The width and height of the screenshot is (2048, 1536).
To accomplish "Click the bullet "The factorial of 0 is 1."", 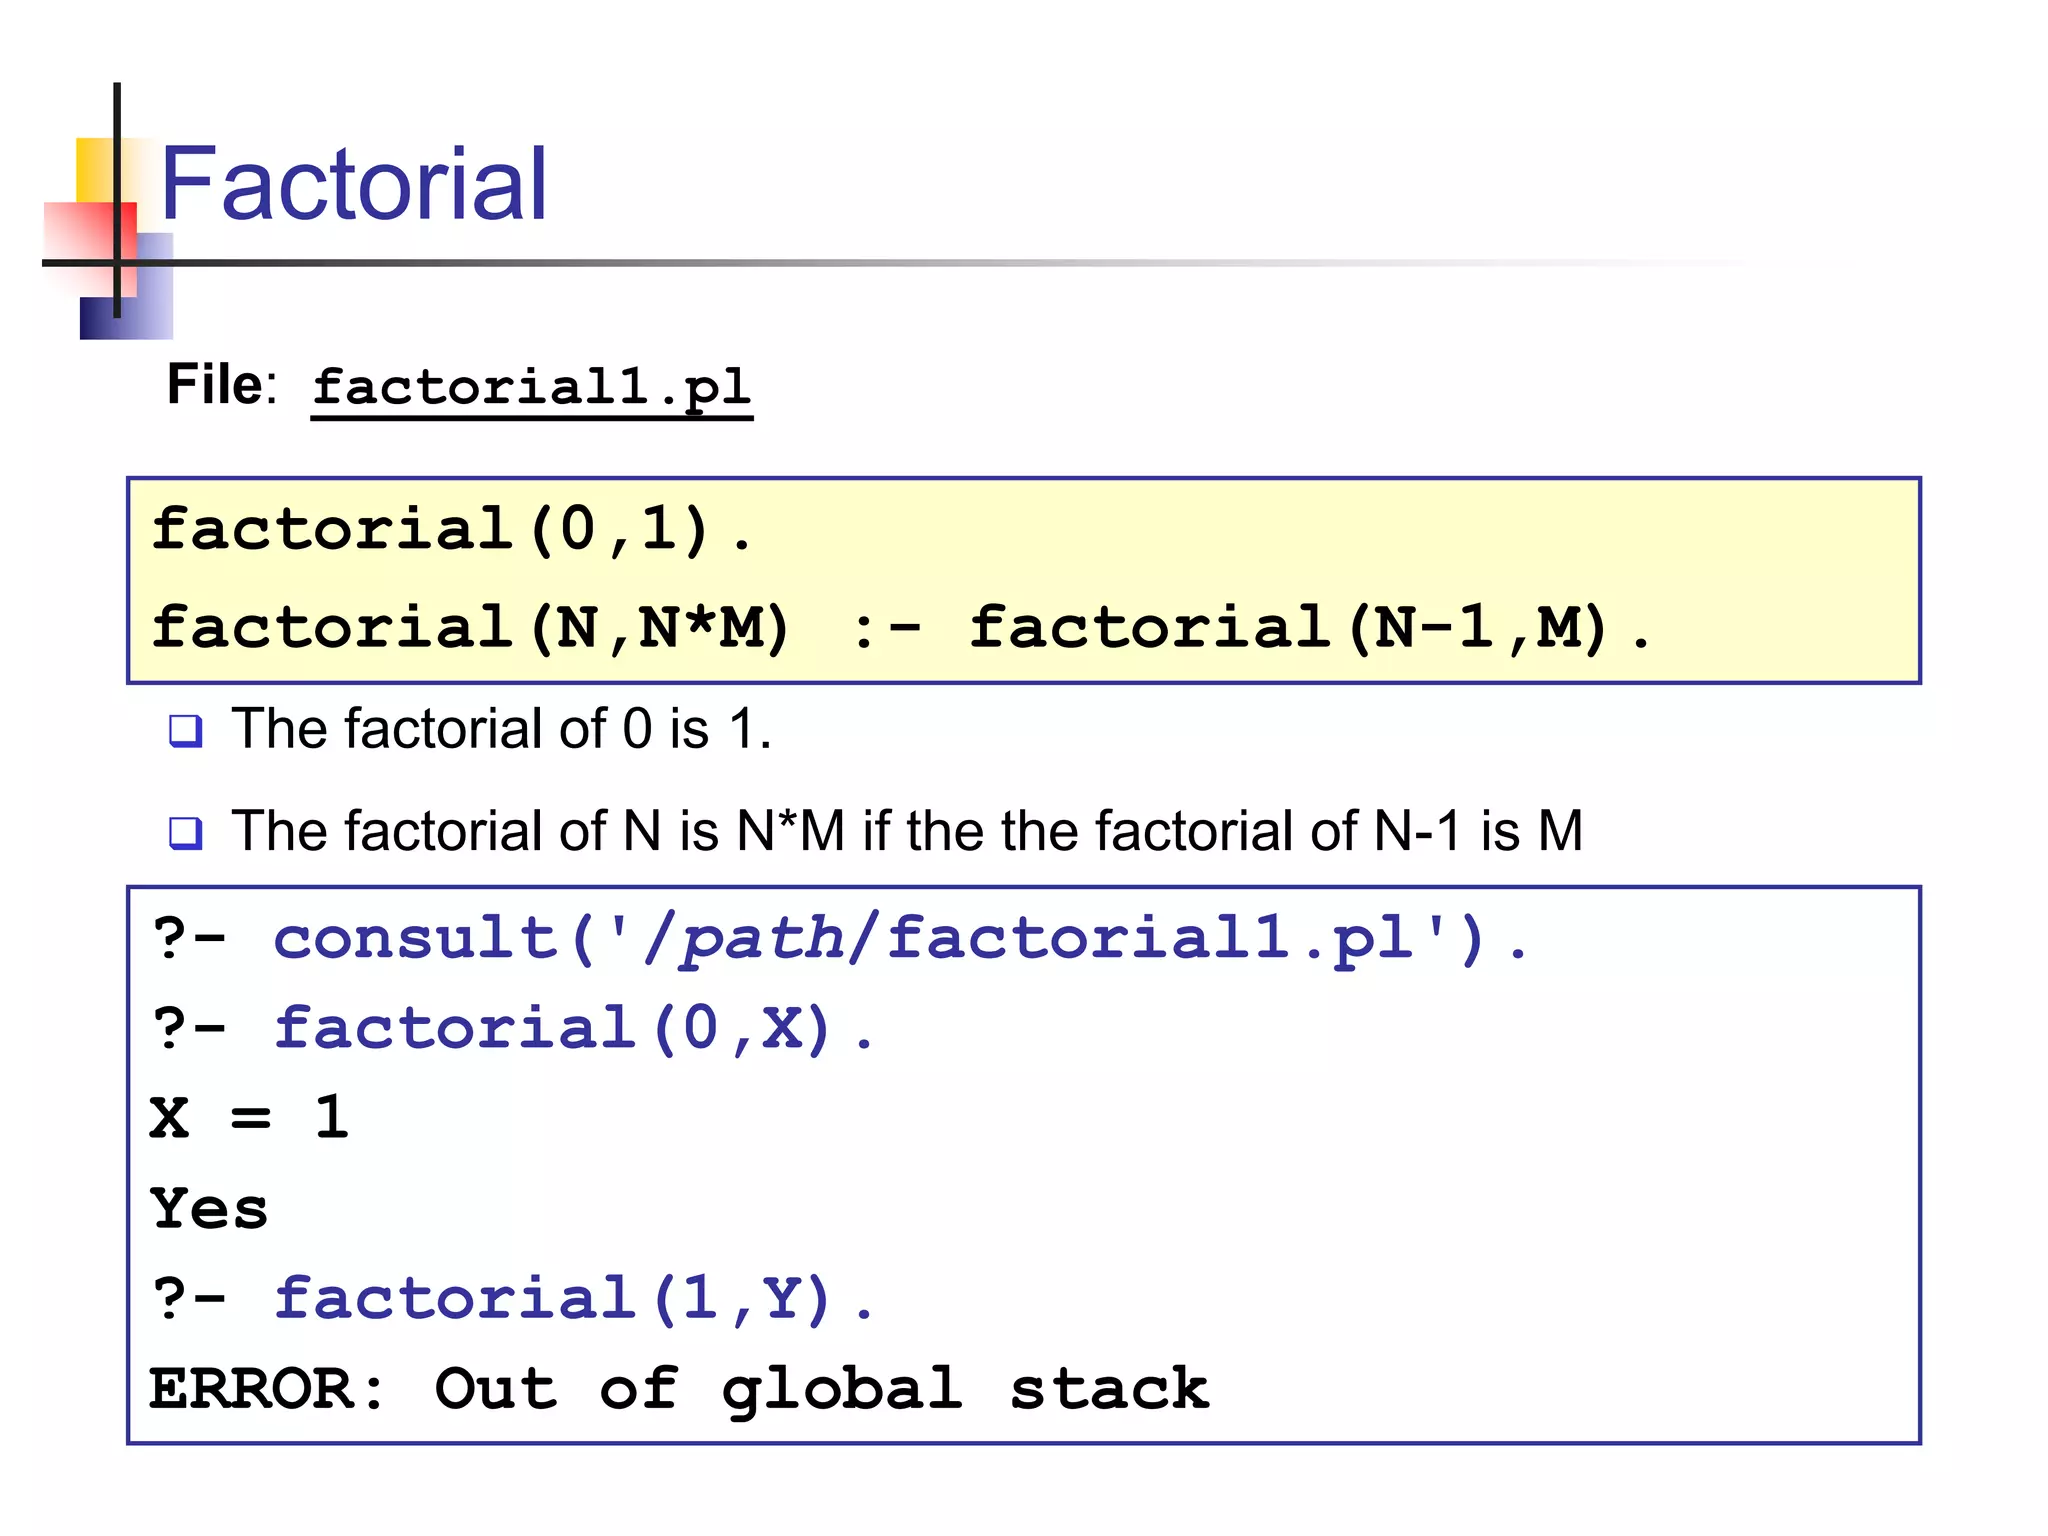I will click(501, 728).
